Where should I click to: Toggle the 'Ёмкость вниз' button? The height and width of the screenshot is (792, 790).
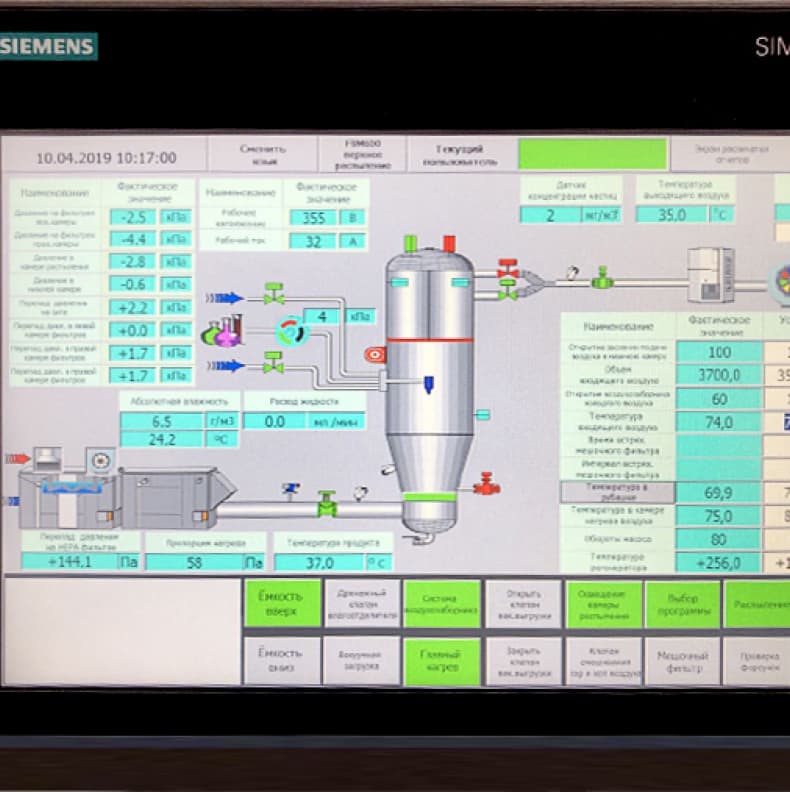pyautogui.click(x=281, y=660)
